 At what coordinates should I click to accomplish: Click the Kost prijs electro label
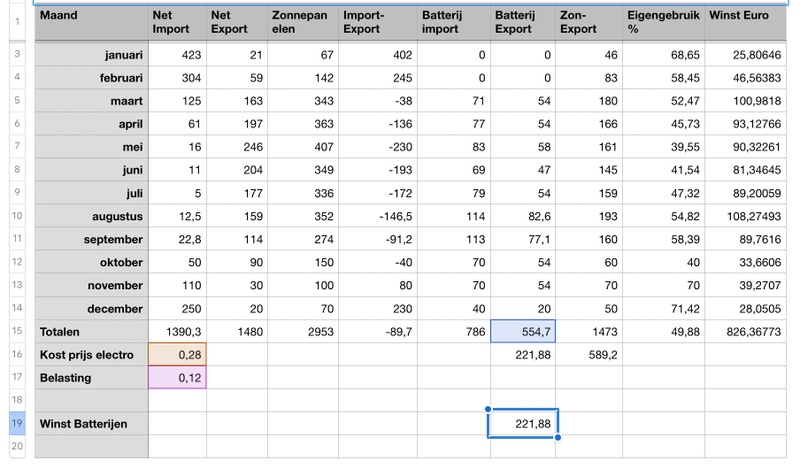[90, 354]
